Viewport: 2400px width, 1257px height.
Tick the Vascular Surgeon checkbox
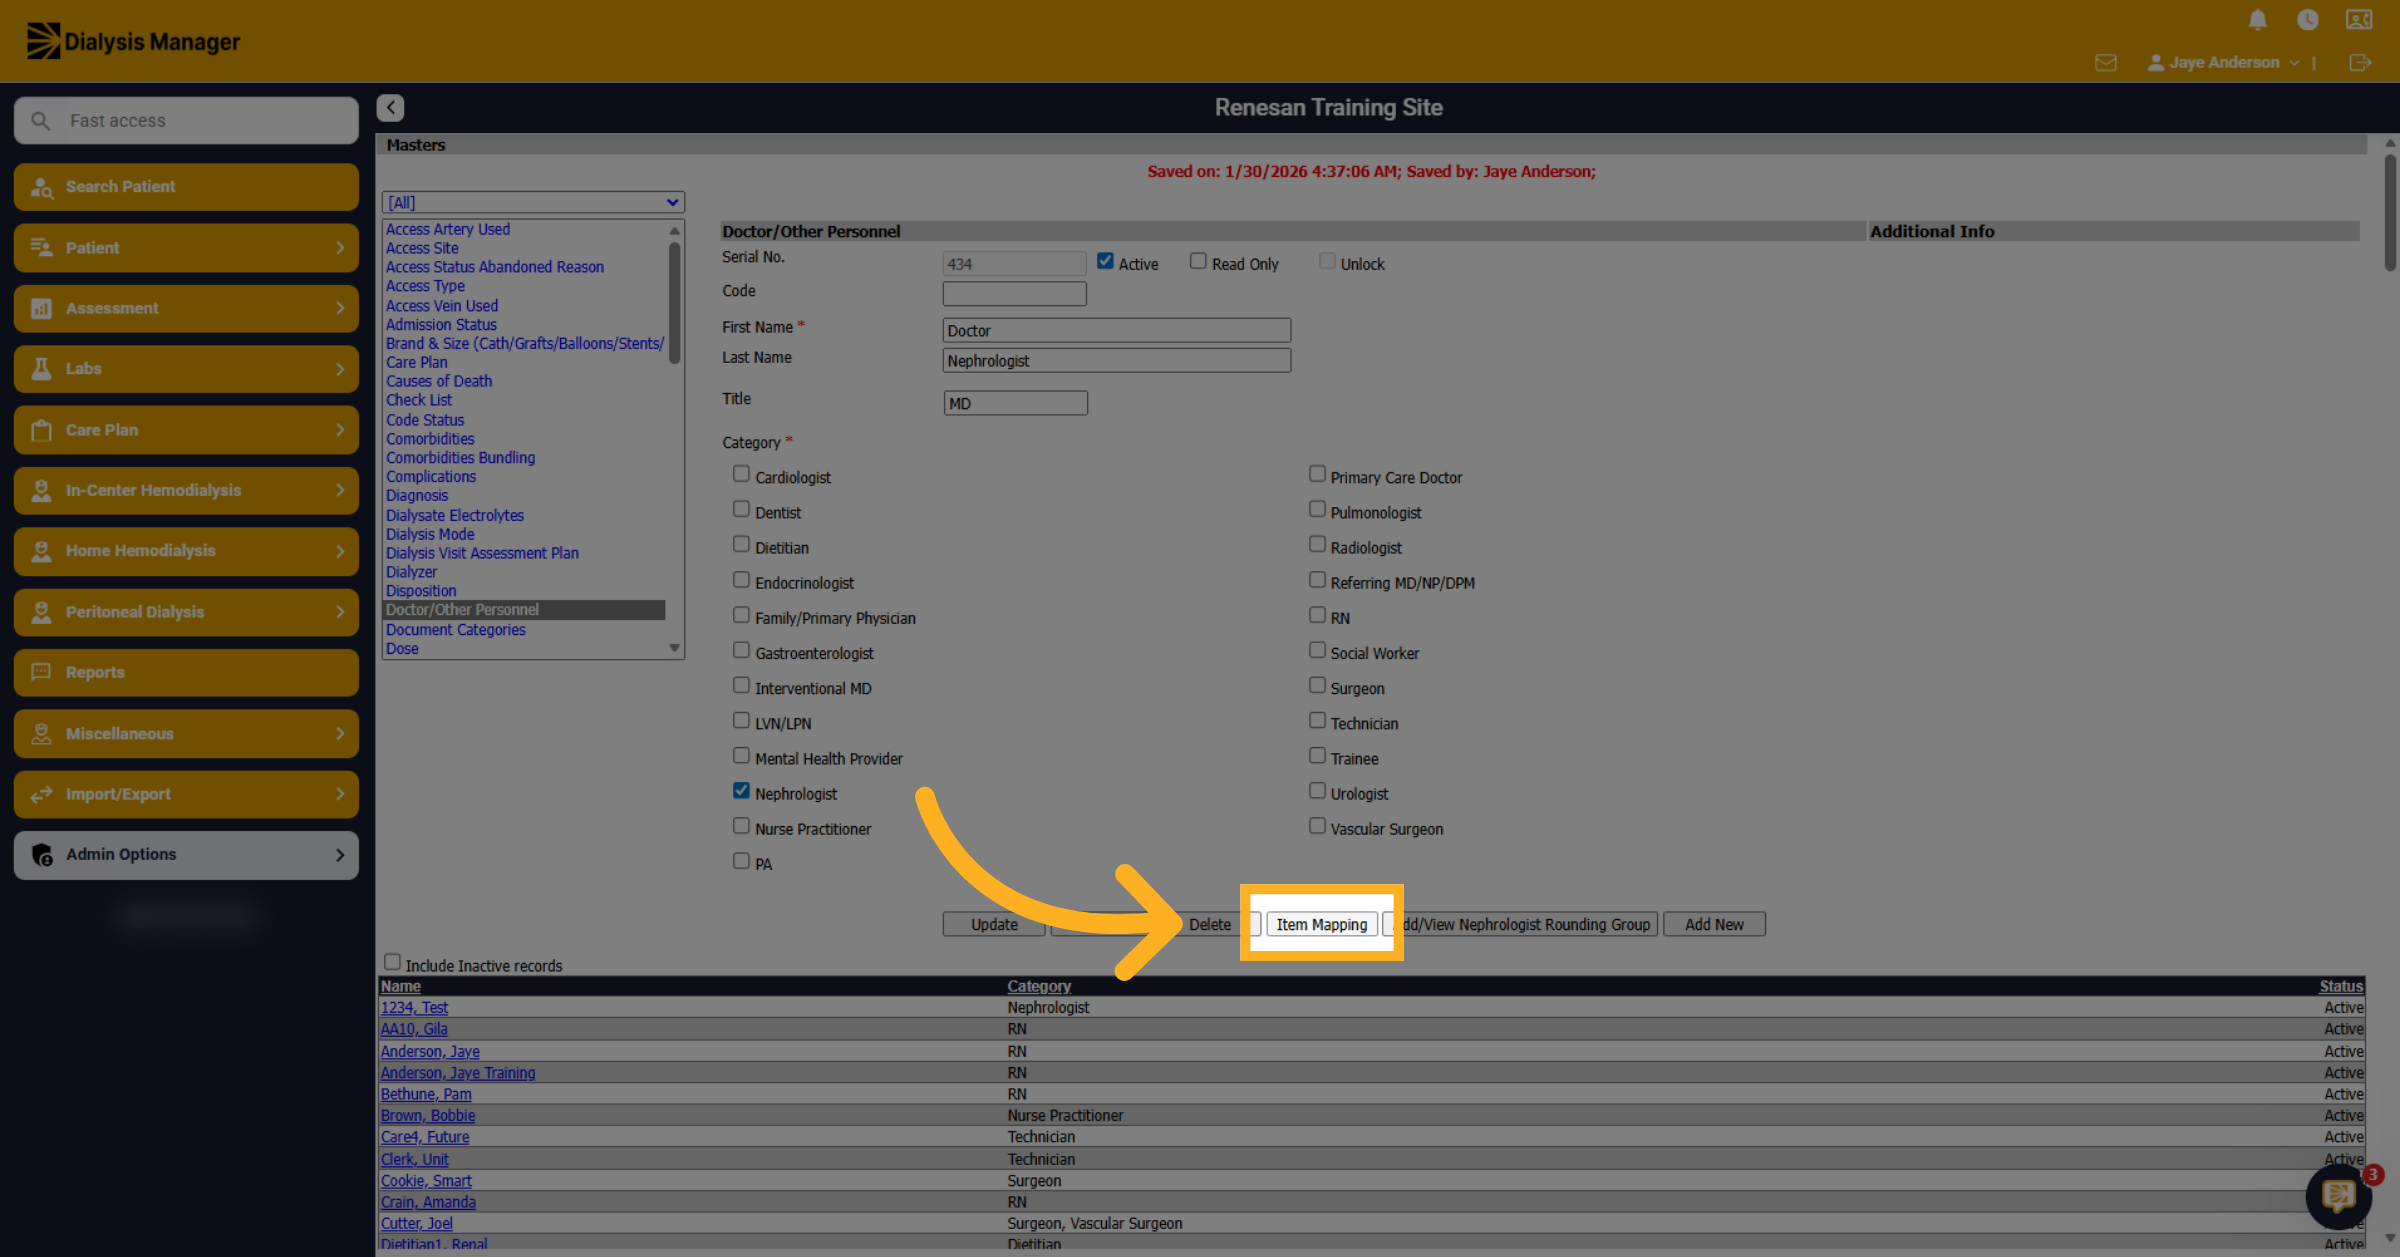[1317, 826]
